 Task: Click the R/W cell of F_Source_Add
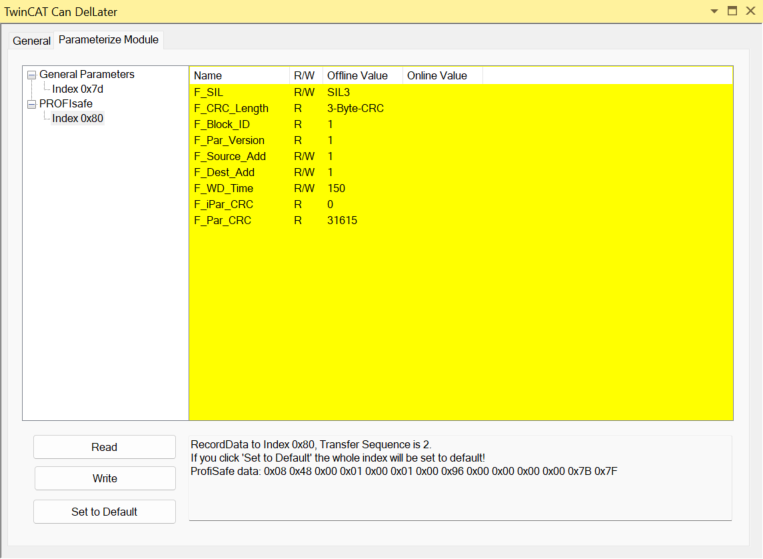point(304,156)
